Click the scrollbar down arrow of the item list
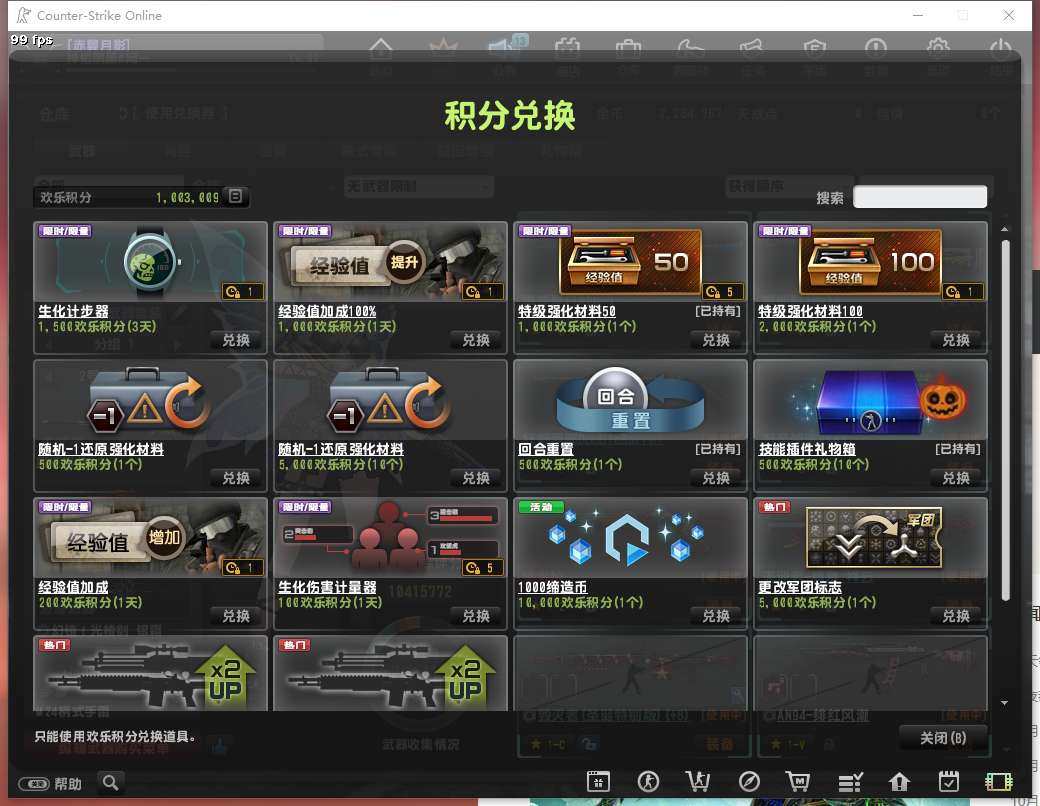This screenshot has height=806, width=1040. pos(1004,703)
